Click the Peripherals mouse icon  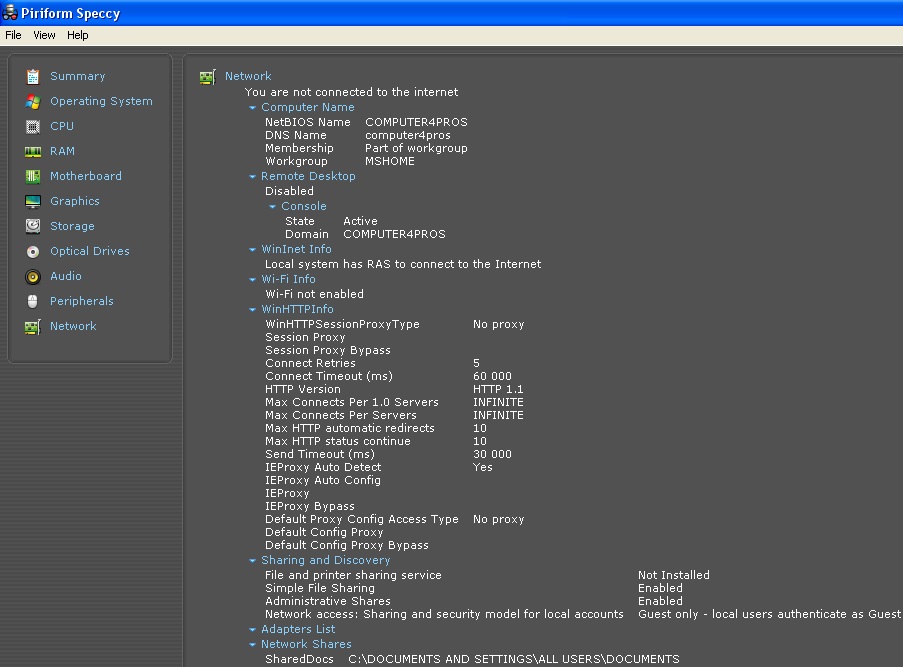tap(33, 301)
